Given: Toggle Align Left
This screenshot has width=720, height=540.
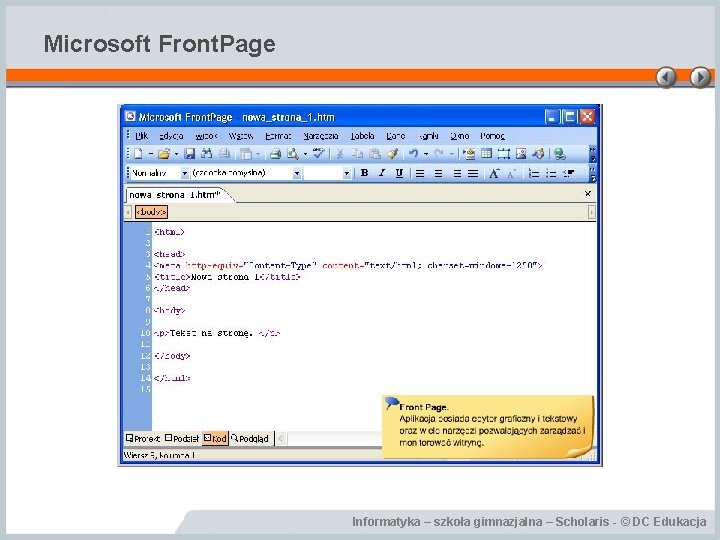Looking at the screenshot, I should (x=420, y=173).
